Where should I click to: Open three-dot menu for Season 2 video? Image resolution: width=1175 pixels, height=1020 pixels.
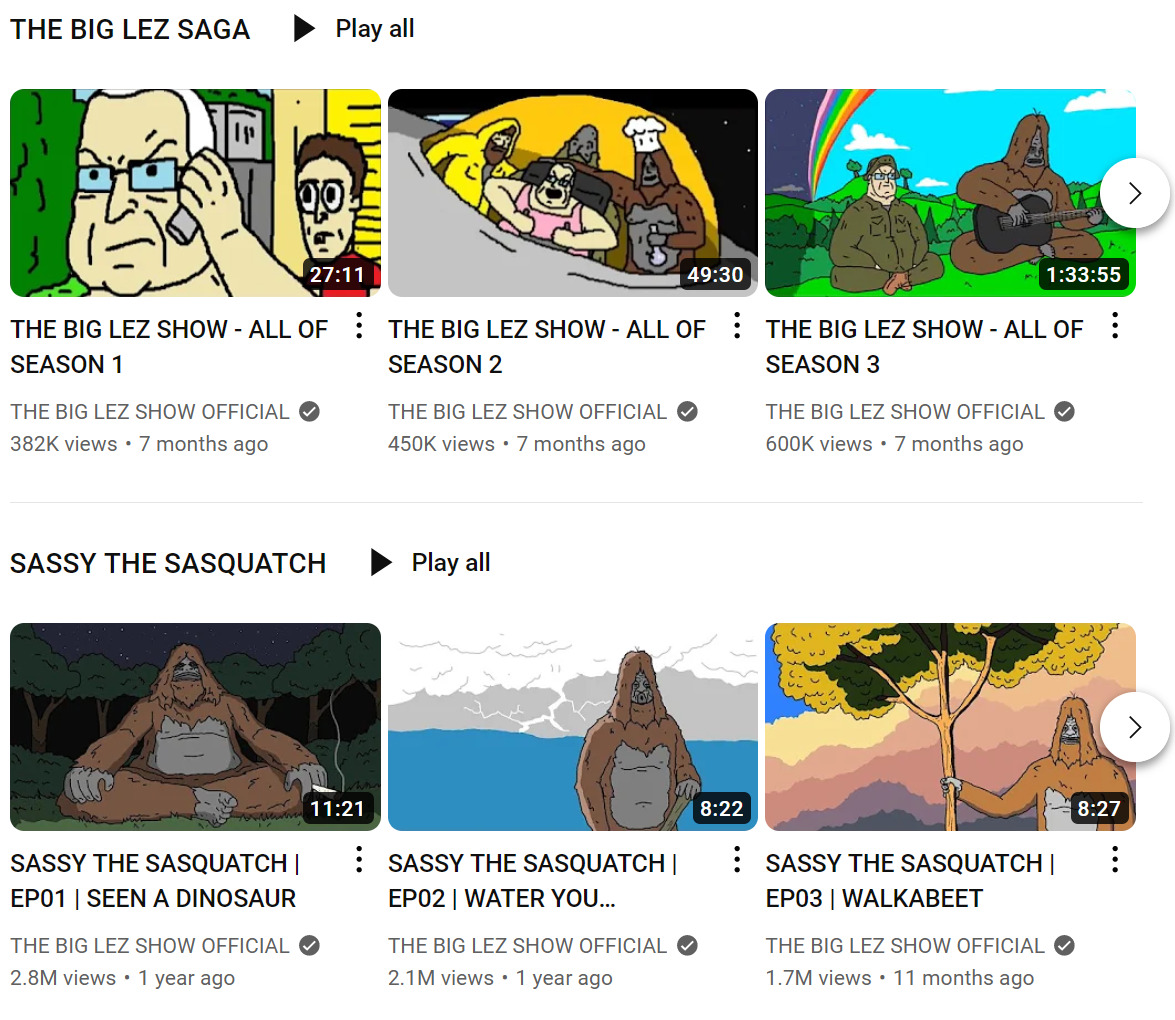(x=737, y=326)
